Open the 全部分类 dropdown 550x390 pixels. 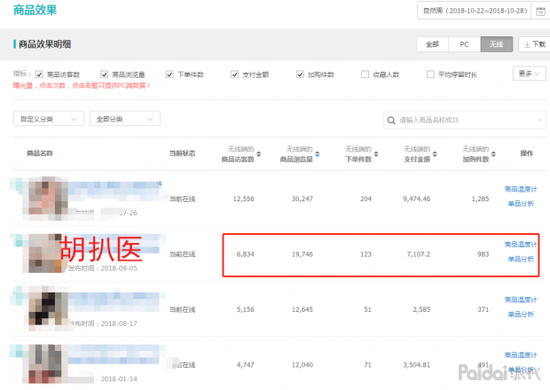(125, 119)
